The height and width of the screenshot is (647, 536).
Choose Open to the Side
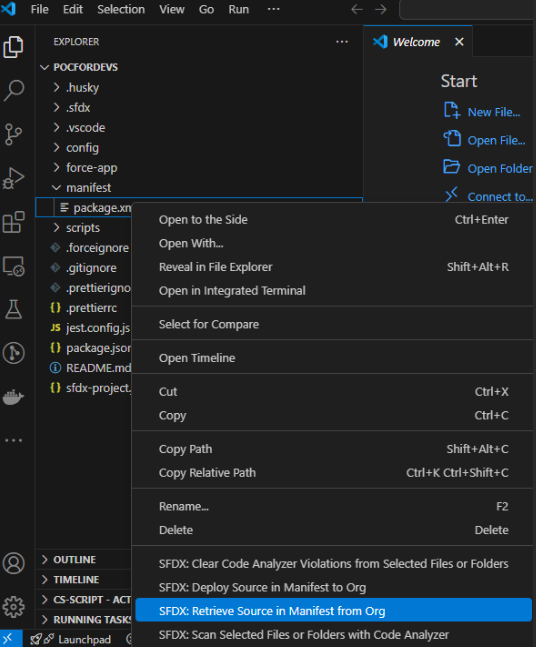[333, 220]
